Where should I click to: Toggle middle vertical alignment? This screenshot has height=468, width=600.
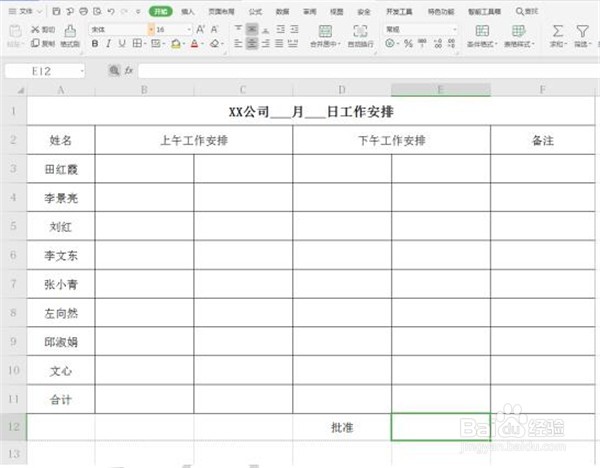coord(252,29)
